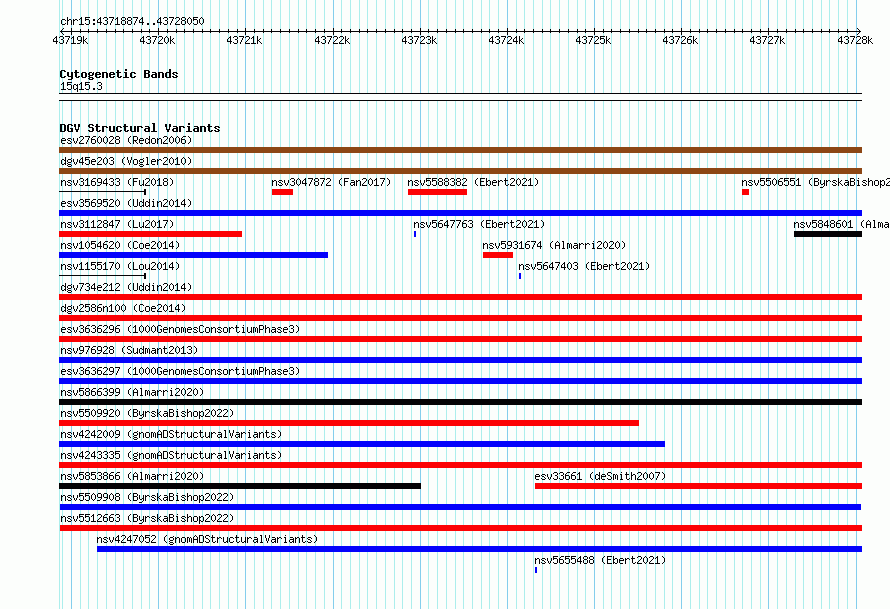Image resolution: width=890 pixels, height=609 pixels.
Task: Open esv3636296 (1000GenomesConsortiumPhase3) label
Action: pos(180,329)
